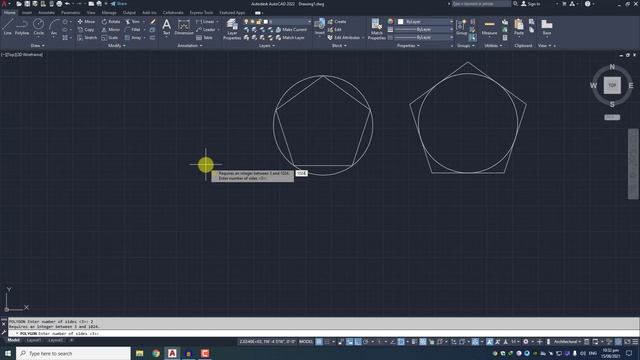This screenshot has height=360, width=640.
Task: Switch to the Annotate ribbon tab
Action: pos(46,13)
